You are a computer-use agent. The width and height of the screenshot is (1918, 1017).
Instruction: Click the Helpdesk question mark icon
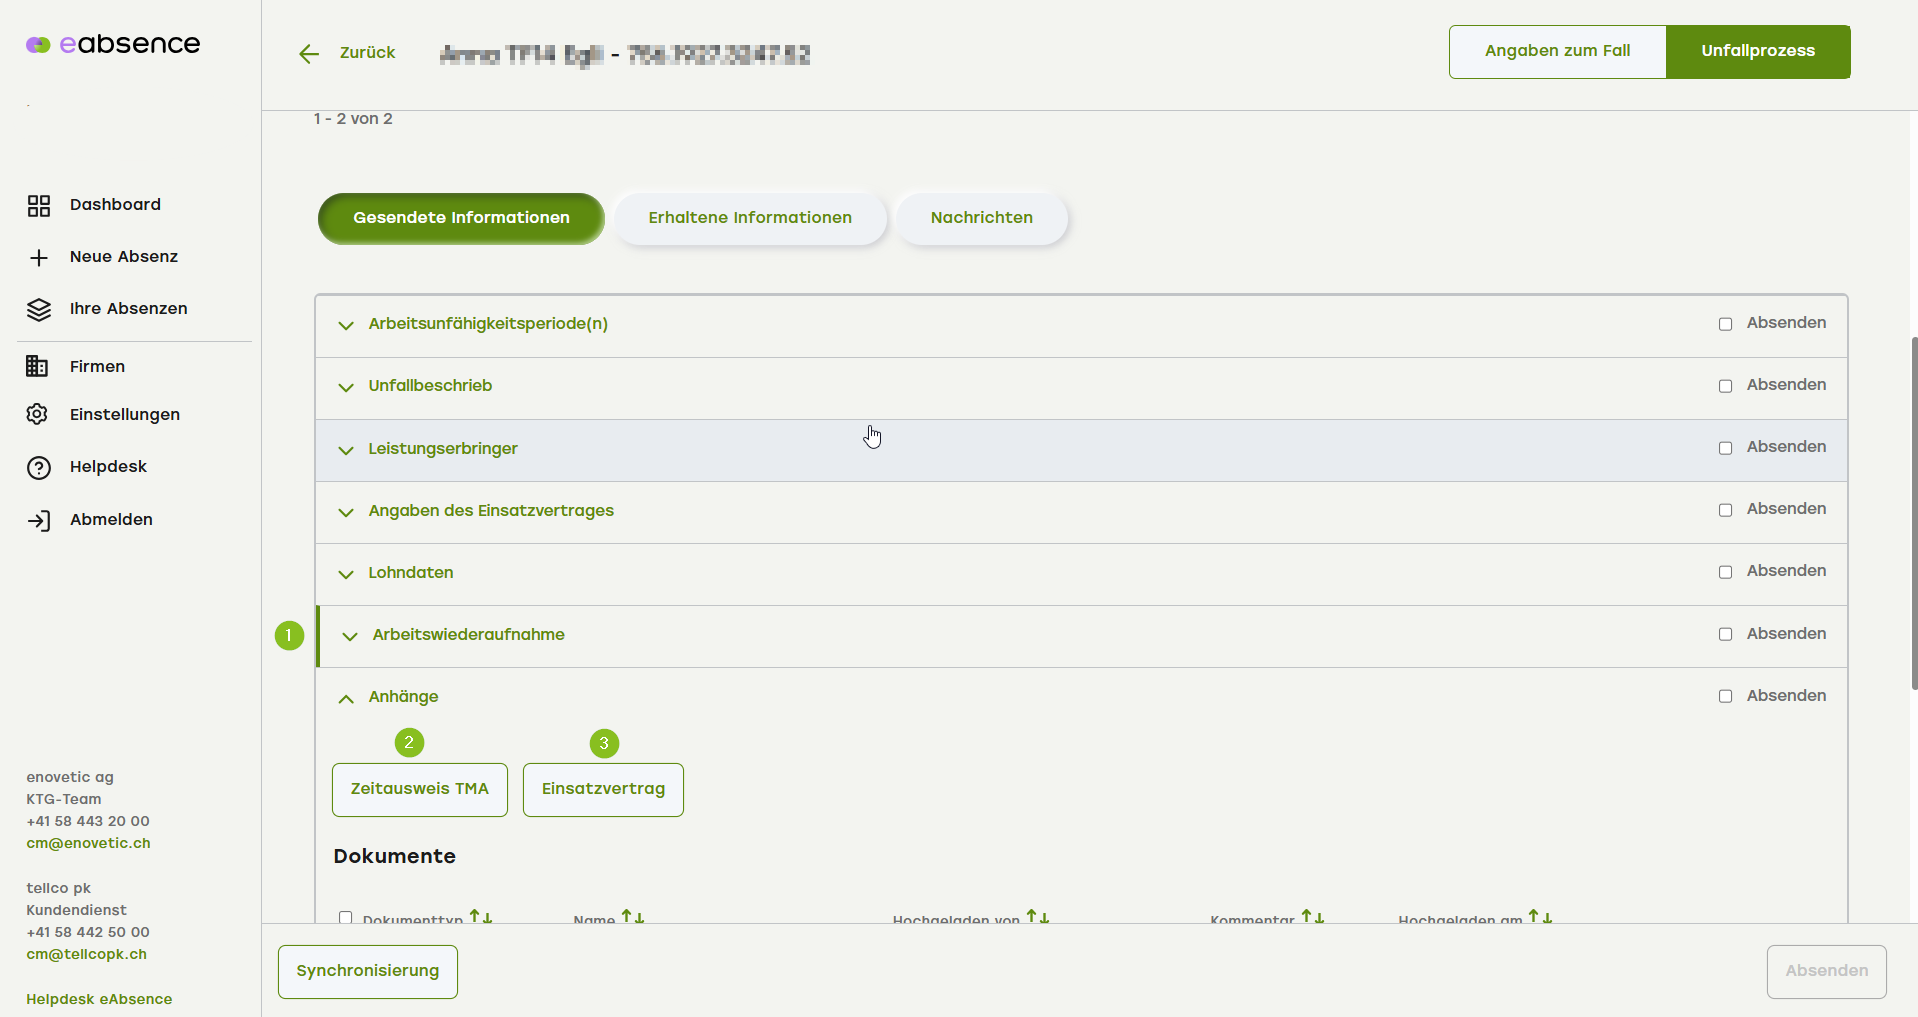tap(39, 468)
